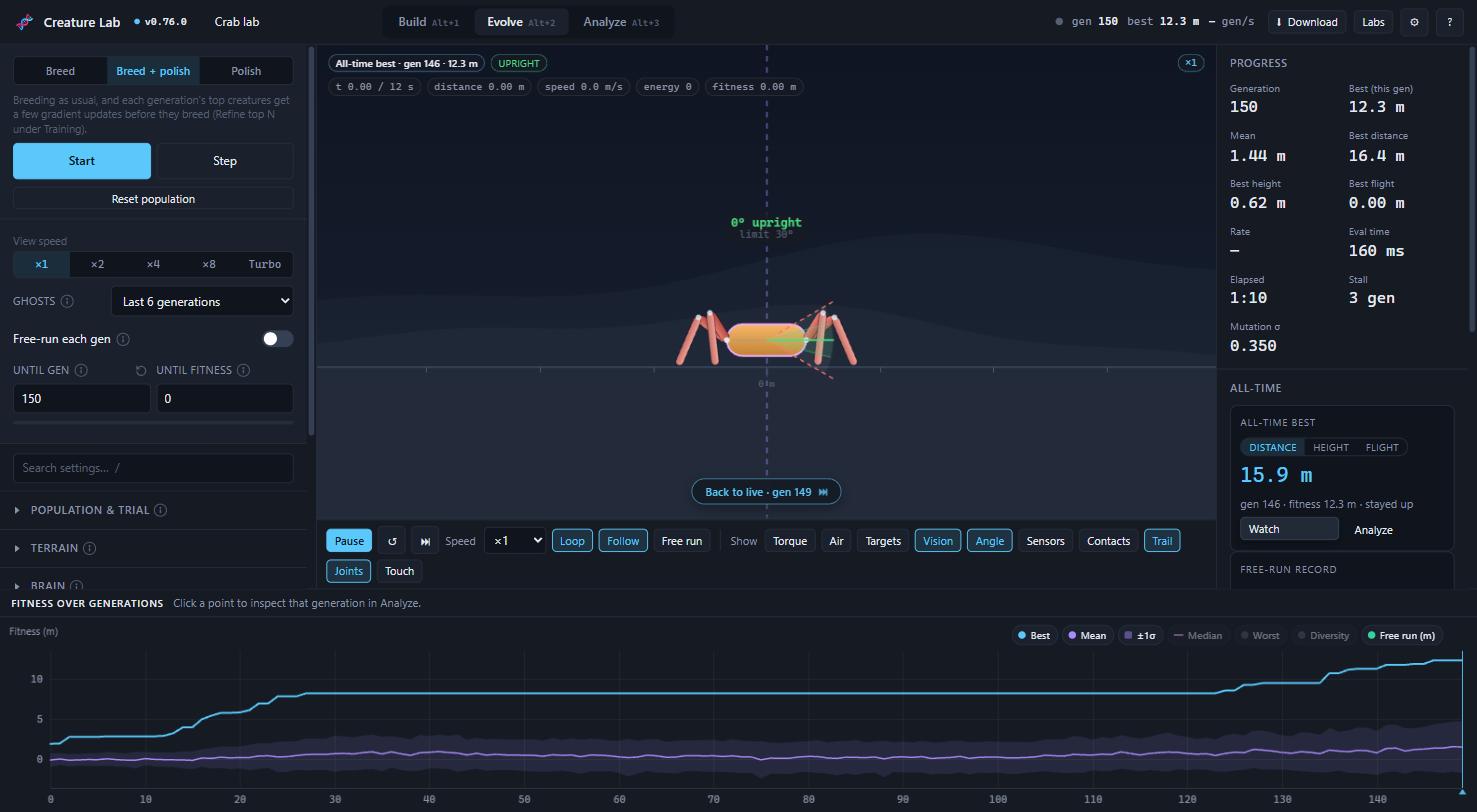
Task: Click the Ghosts info icon
Action: [67, 301]
